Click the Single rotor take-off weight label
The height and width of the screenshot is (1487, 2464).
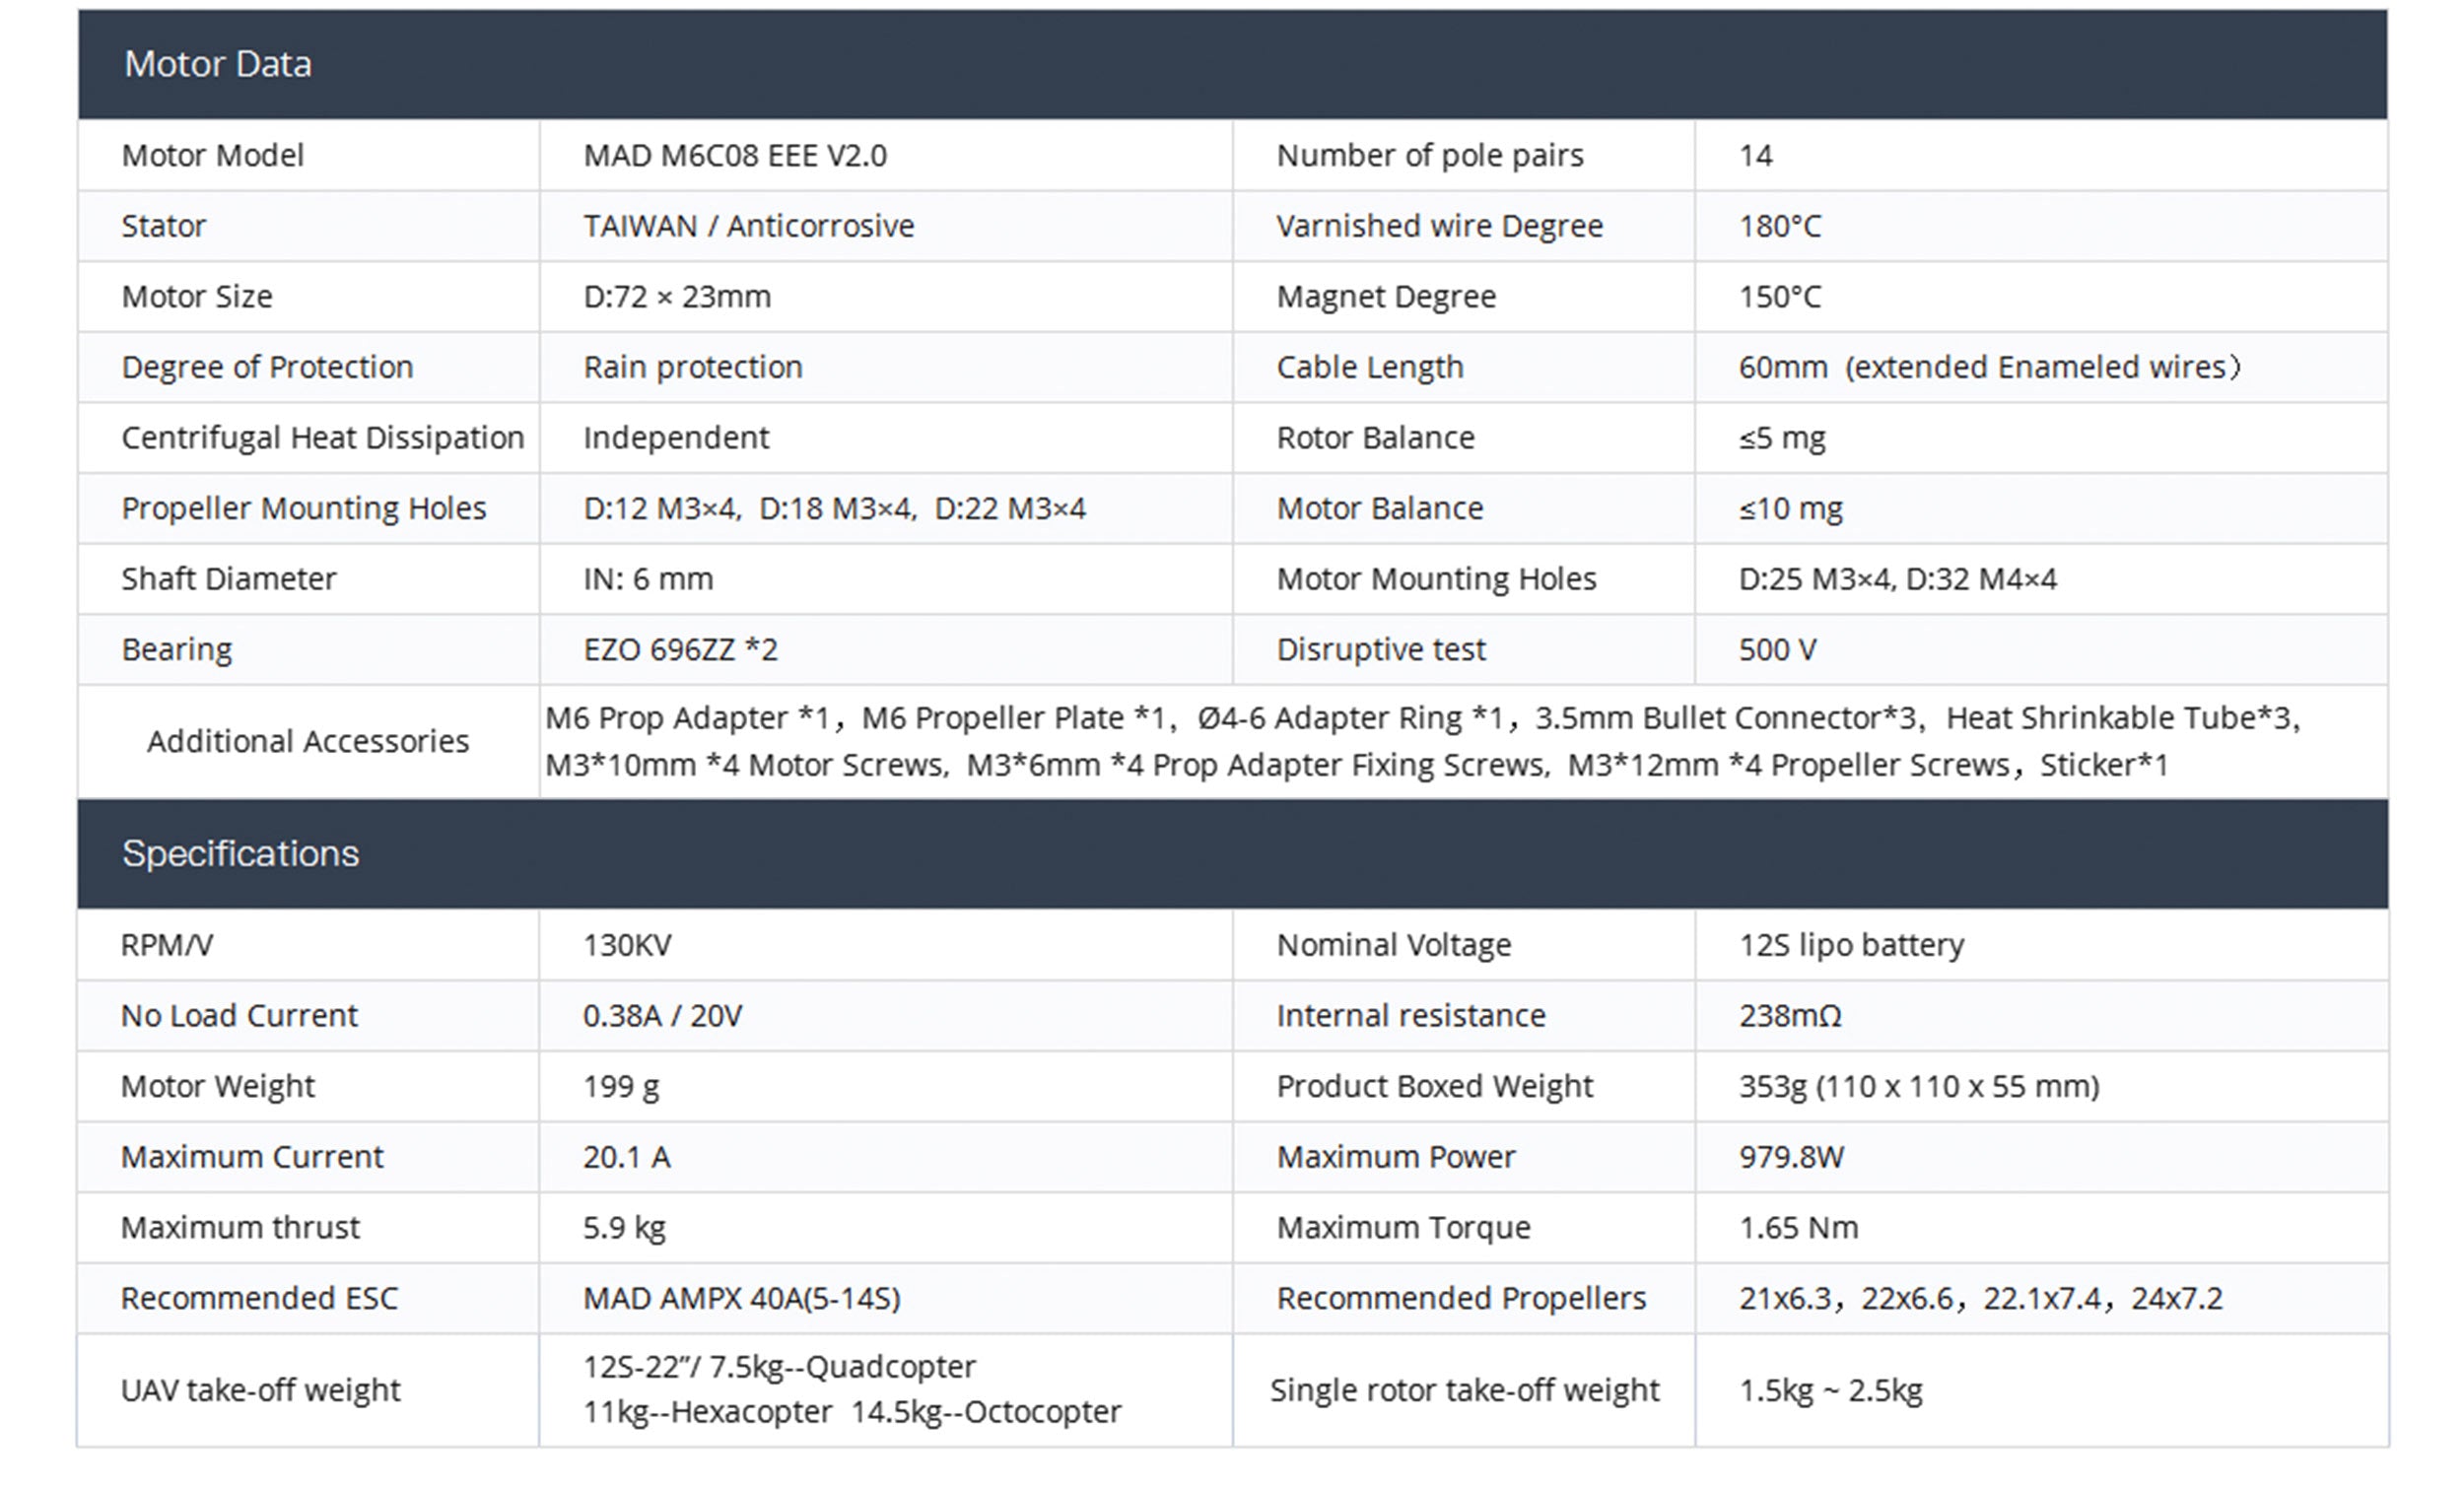tap(1464, 1390)
